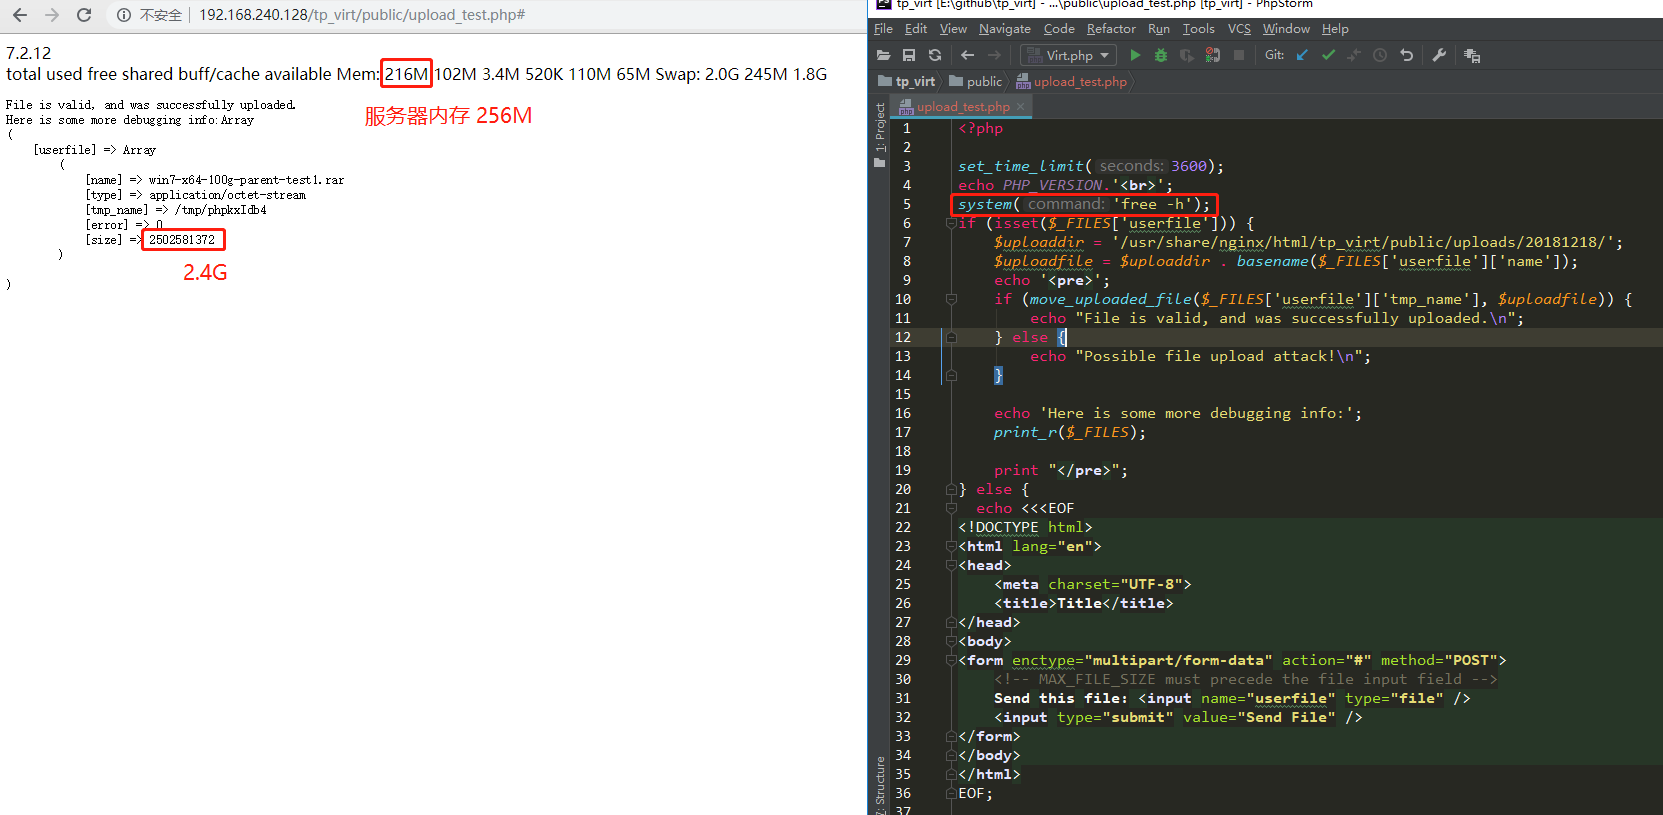The height and width of the screenshot is (815, 1663).
Task: Open the VCS menu
Action: 1239,29
